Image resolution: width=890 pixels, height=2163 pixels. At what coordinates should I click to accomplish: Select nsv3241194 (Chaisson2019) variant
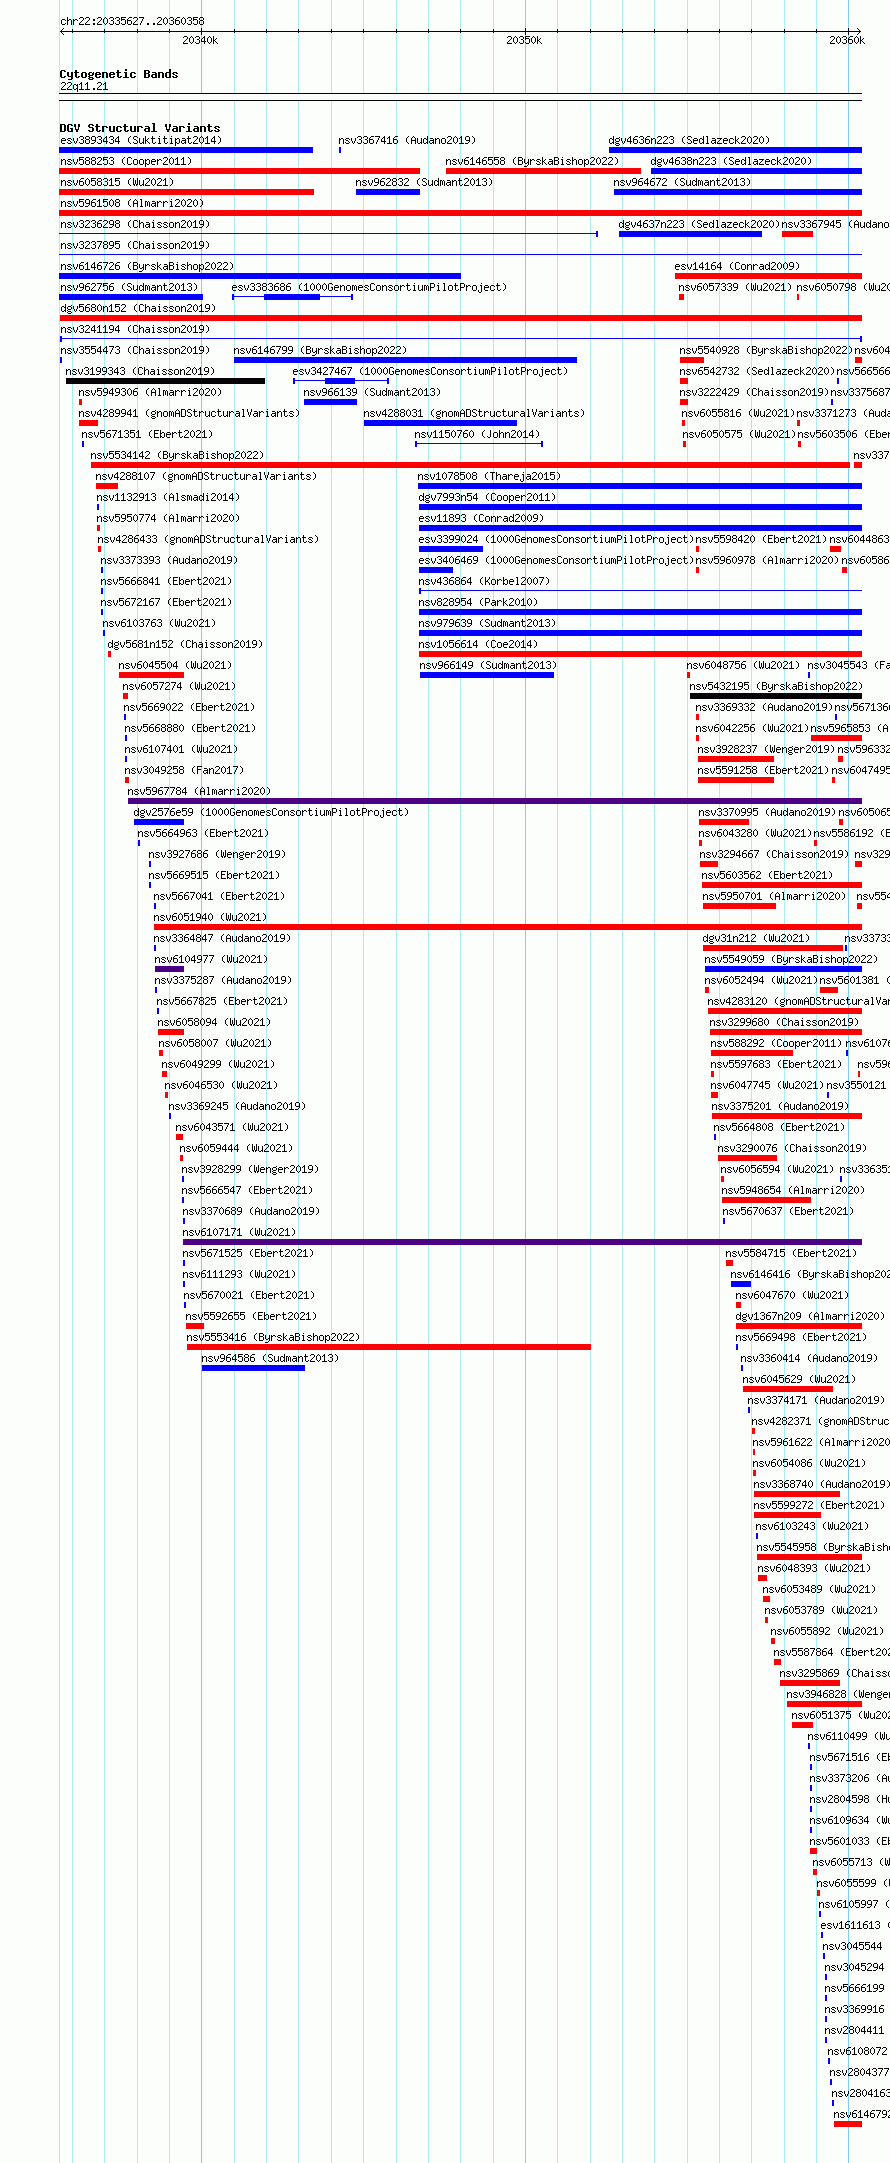[134, 329]
